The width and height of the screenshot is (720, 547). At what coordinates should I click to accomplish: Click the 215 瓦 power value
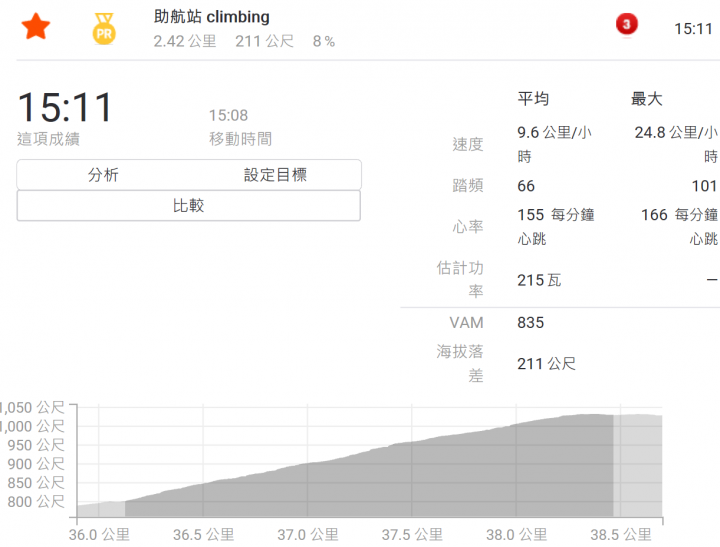pyautogui.click(x=540, y=280)
